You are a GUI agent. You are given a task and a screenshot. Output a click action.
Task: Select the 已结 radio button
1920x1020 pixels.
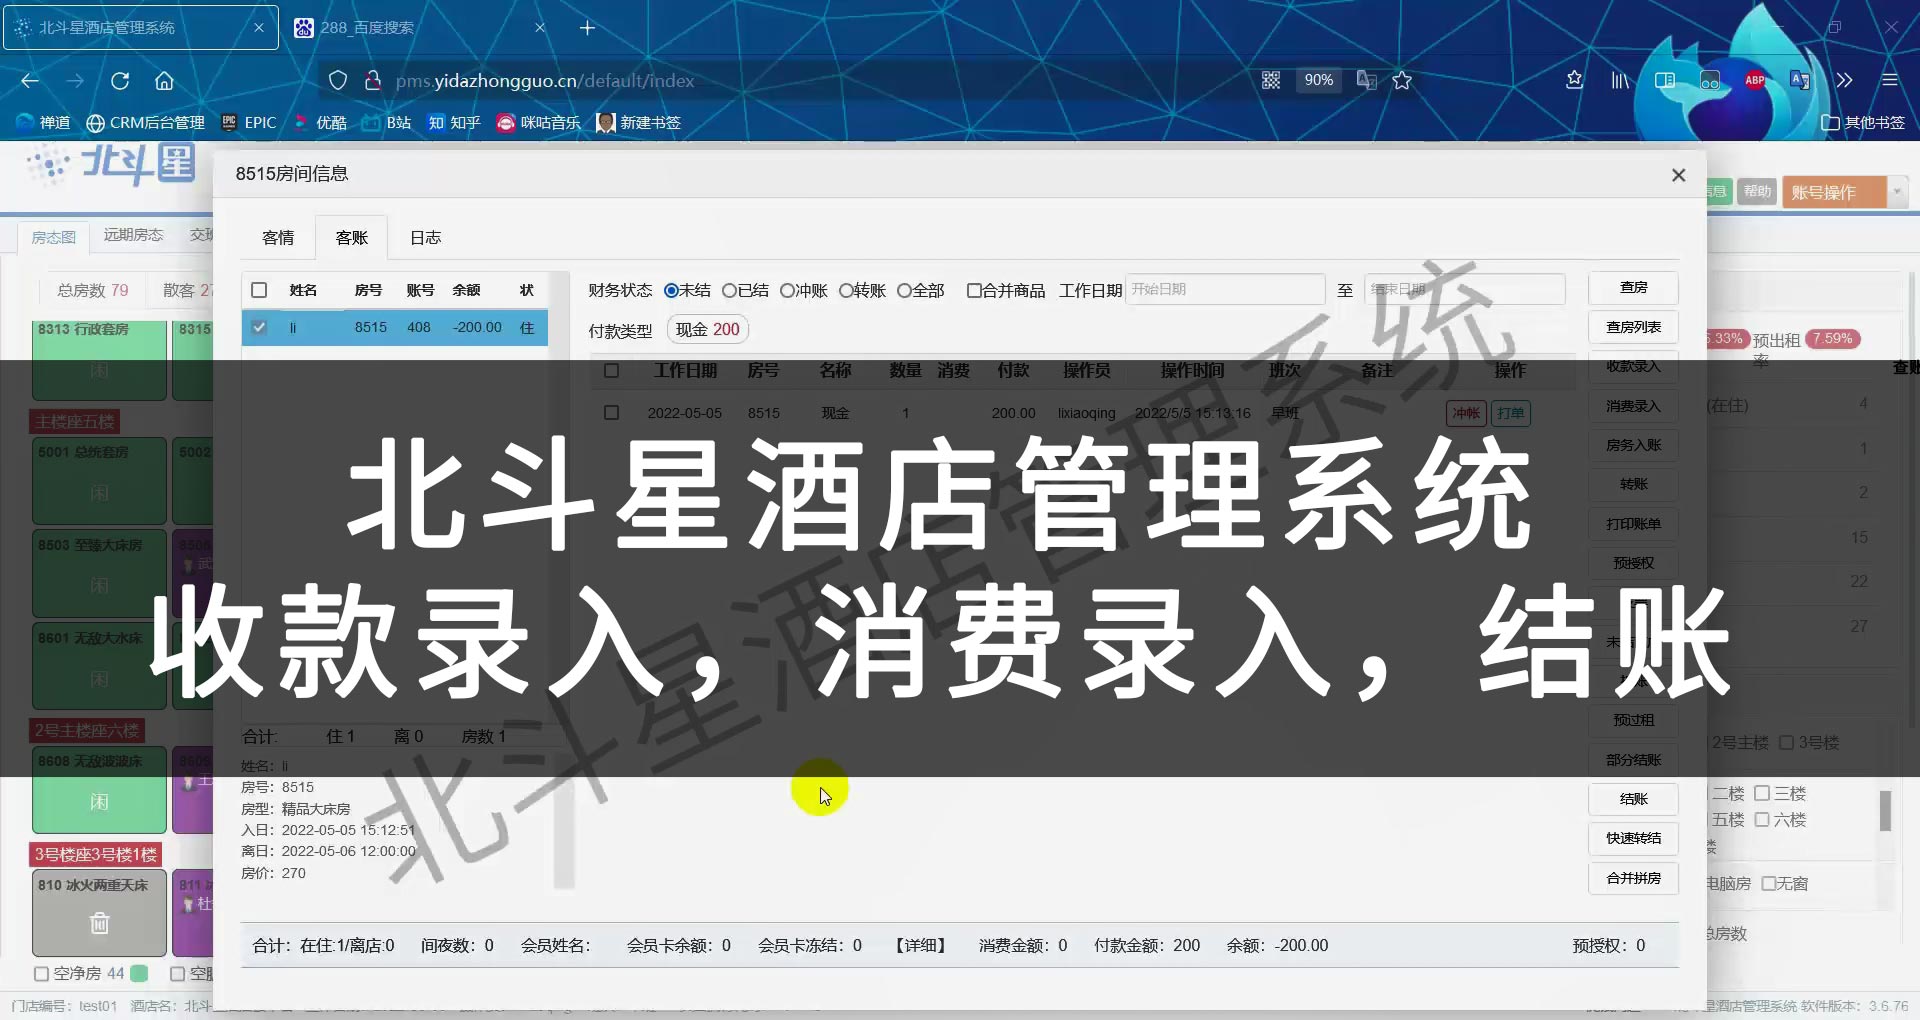pos(730,290)
